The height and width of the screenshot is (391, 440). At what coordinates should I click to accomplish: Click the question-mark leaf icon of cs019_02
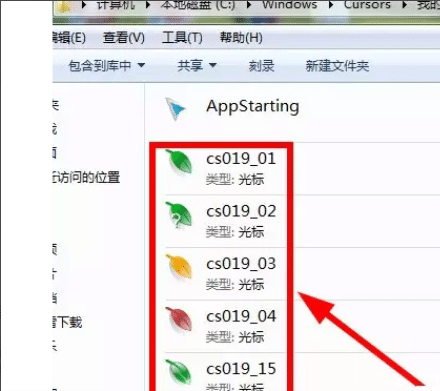point(179,215)
